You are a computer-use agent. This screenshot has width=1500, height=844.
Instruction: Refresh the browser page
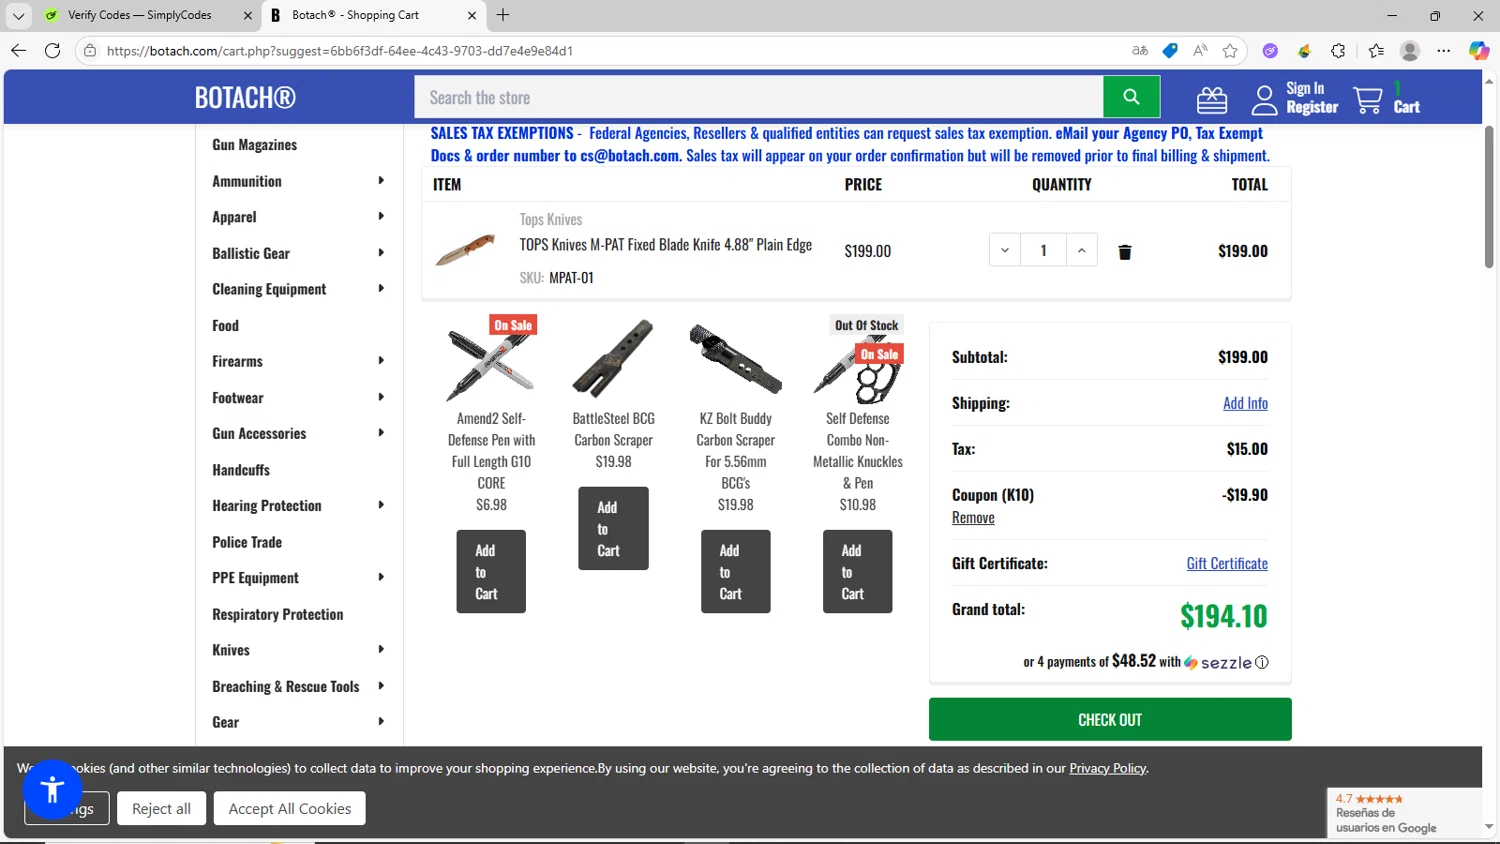coord(52,51)
